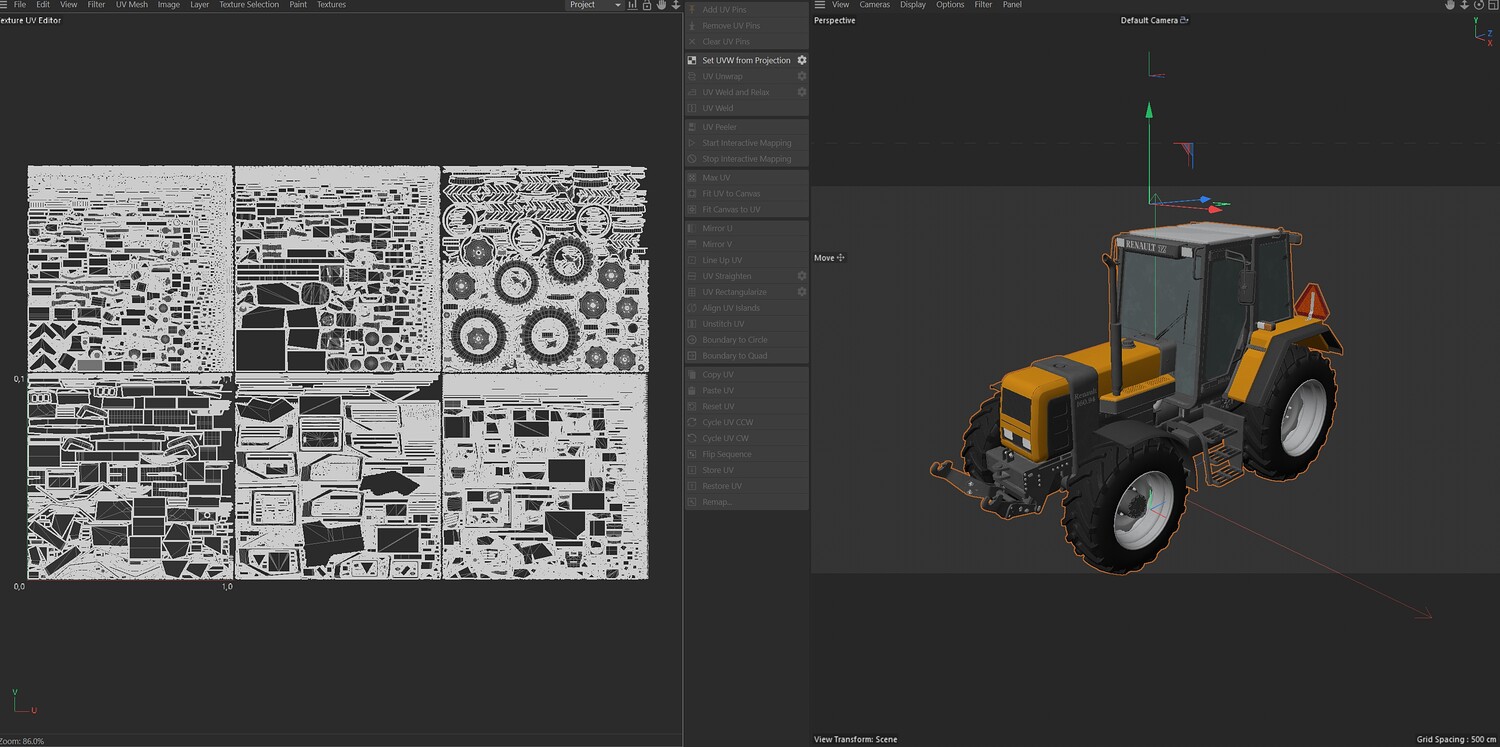
Task: Open the UV Unwrap settings gear
Action: click(801, 76)
